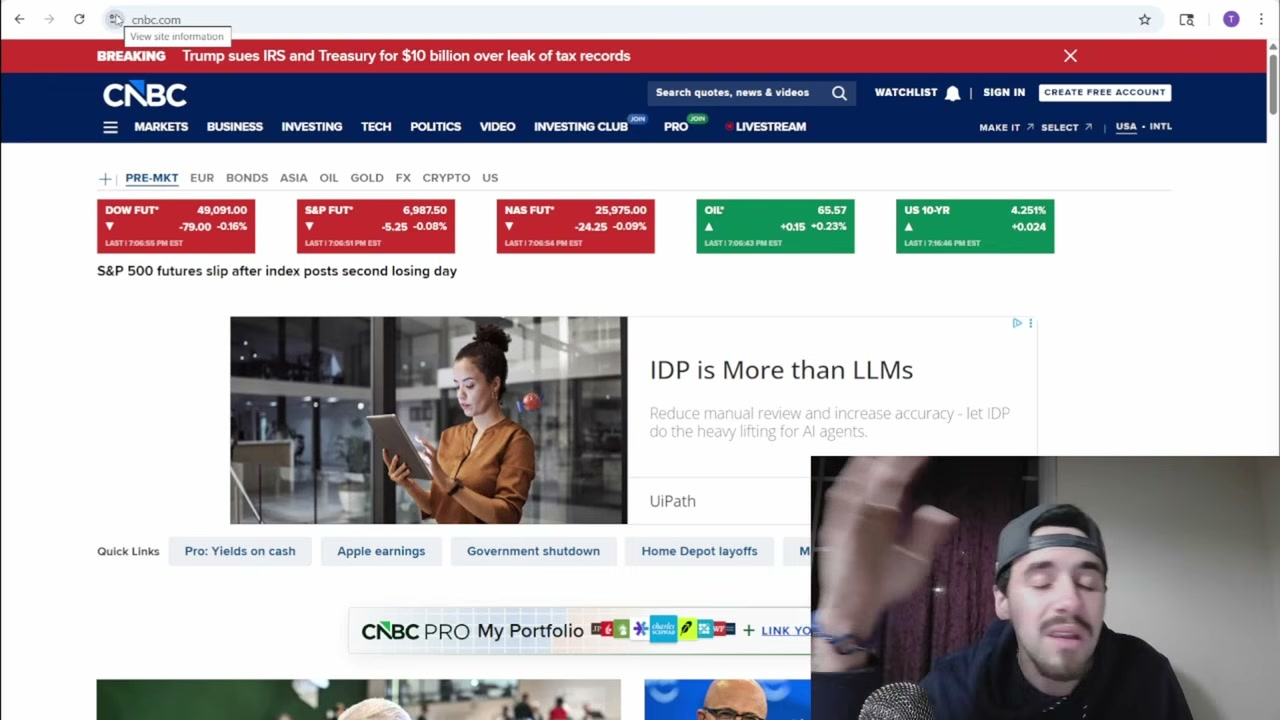Viewport: 1280px width, 720px height.
Task: Select the BONDS market tab
Action: click(x=247, y=178)
